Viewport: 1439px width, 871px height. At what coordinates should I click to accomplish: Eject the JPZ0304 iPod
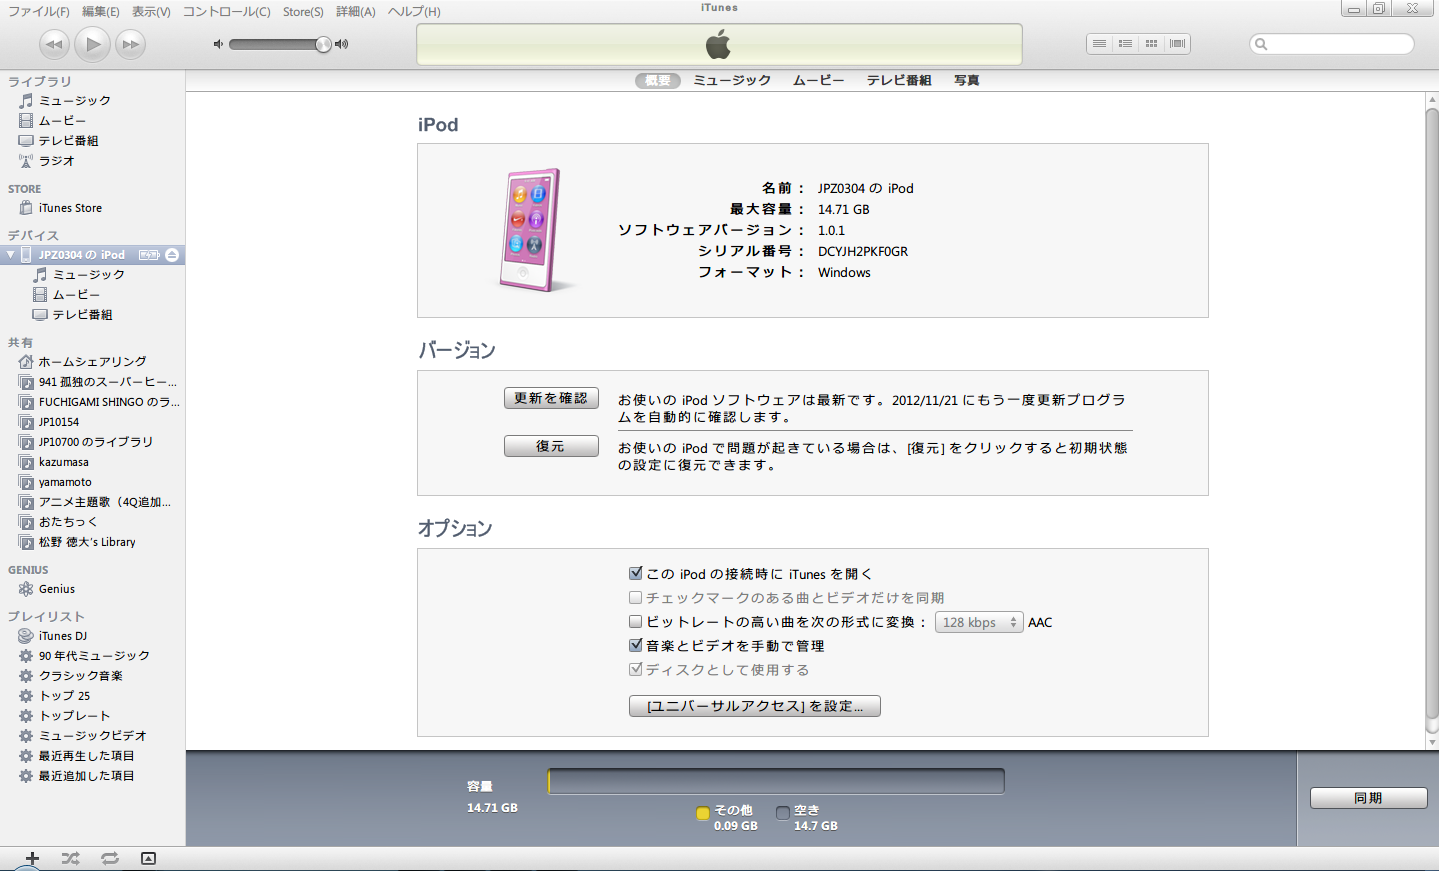click(172, 255)
